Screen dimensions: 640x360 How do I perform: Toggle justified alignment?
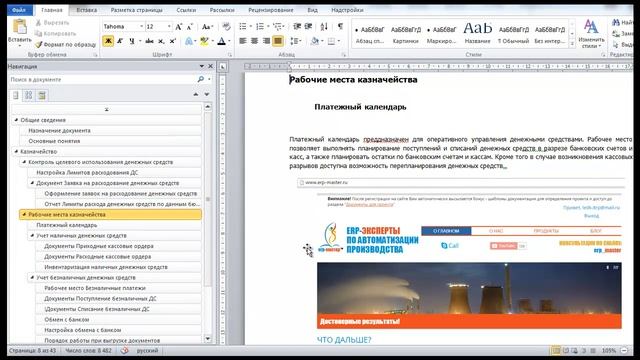point(278,41)
